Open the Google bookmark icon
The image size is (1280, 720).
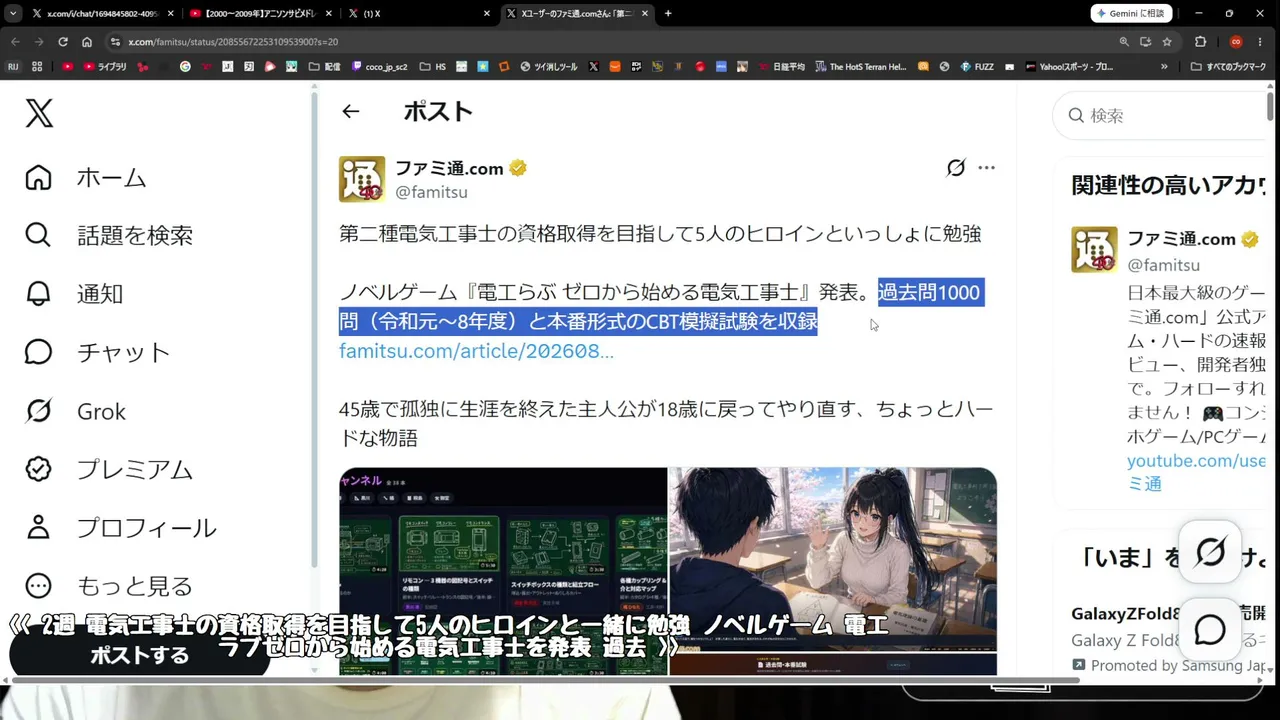coord(185,67)
